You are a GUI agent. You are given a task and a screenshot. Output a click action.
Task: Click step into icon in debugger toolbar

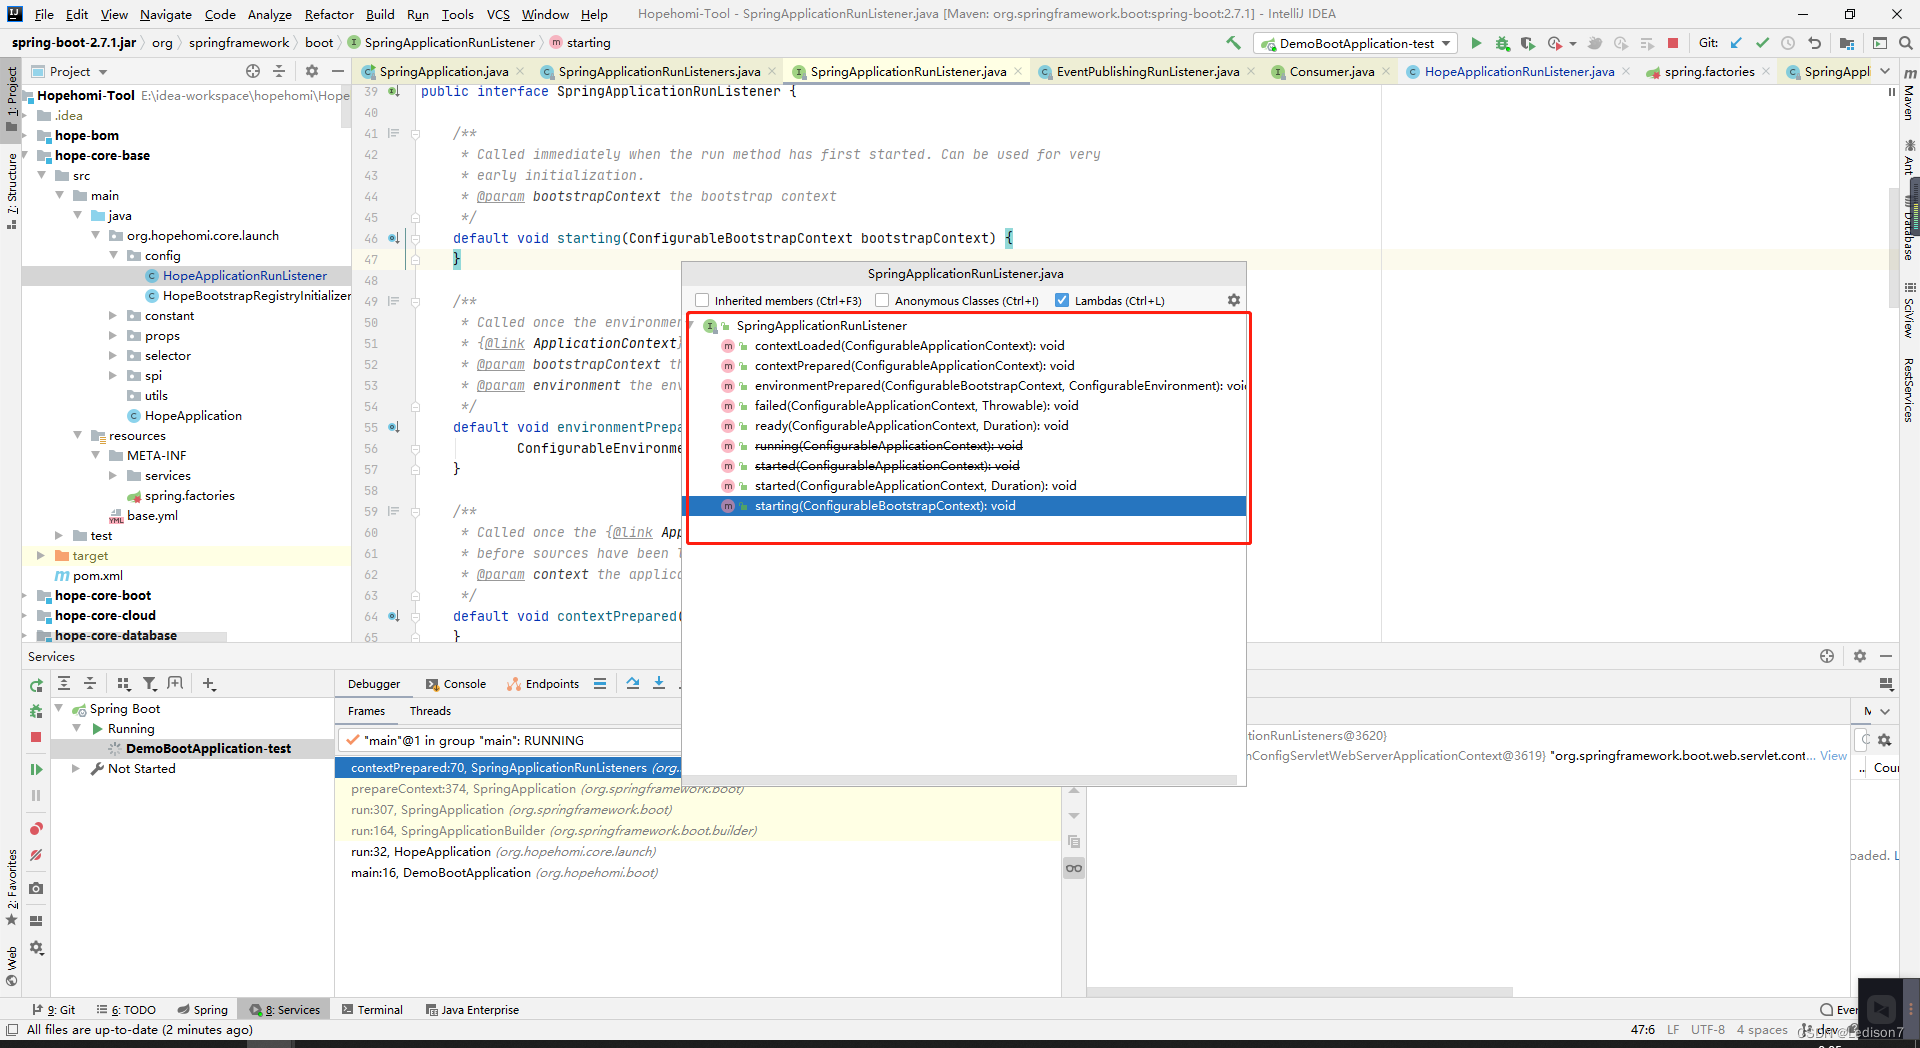pos(659,684)
